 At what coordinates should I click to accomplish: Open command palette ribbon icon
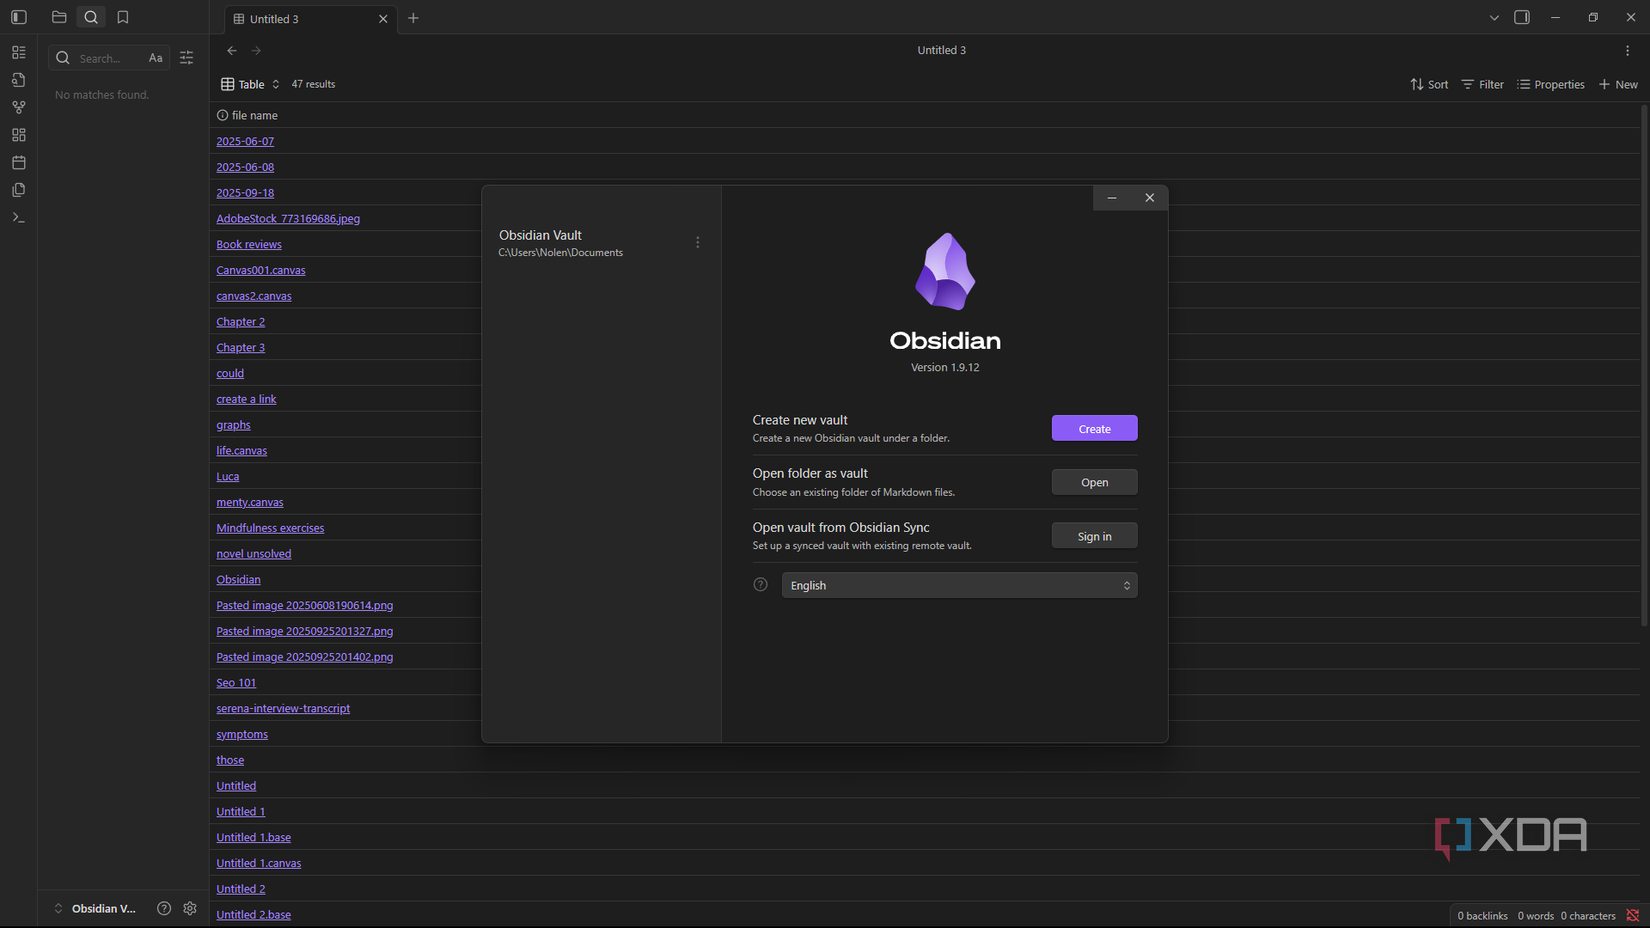click(x=19, y=217)
